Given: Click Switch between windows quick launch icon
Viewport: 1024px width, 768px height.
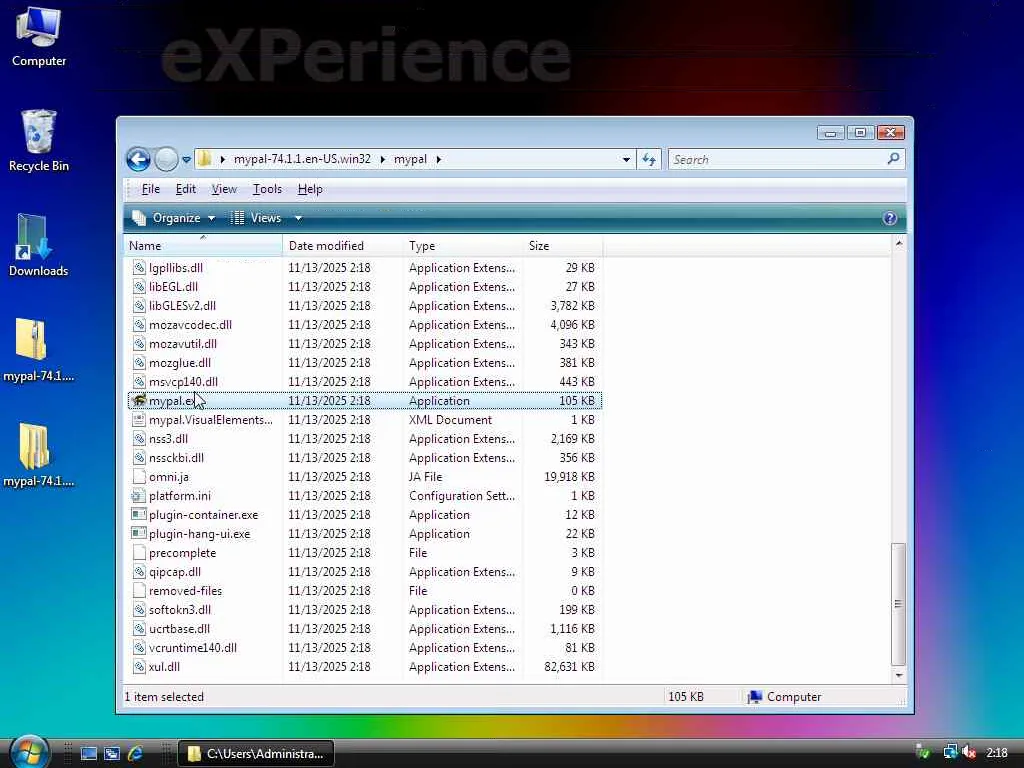Looking at the screenshot, I should tap(112, 754).
